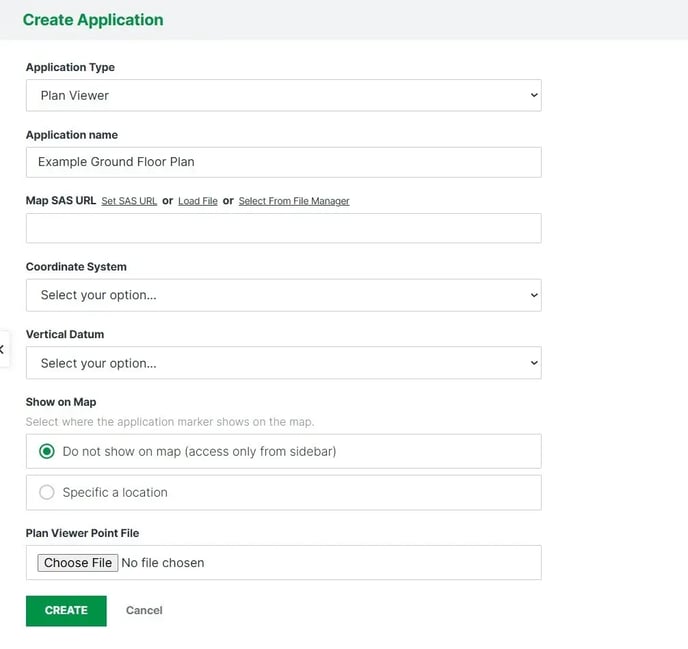Click the Create Application page heading
The width and height of the screenshot is (688, 649).
click(x=93, y=20)
